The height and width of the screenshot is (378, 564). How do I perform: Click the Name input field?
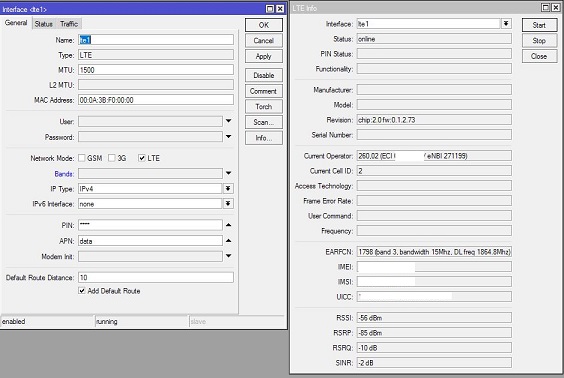point(156,40)
